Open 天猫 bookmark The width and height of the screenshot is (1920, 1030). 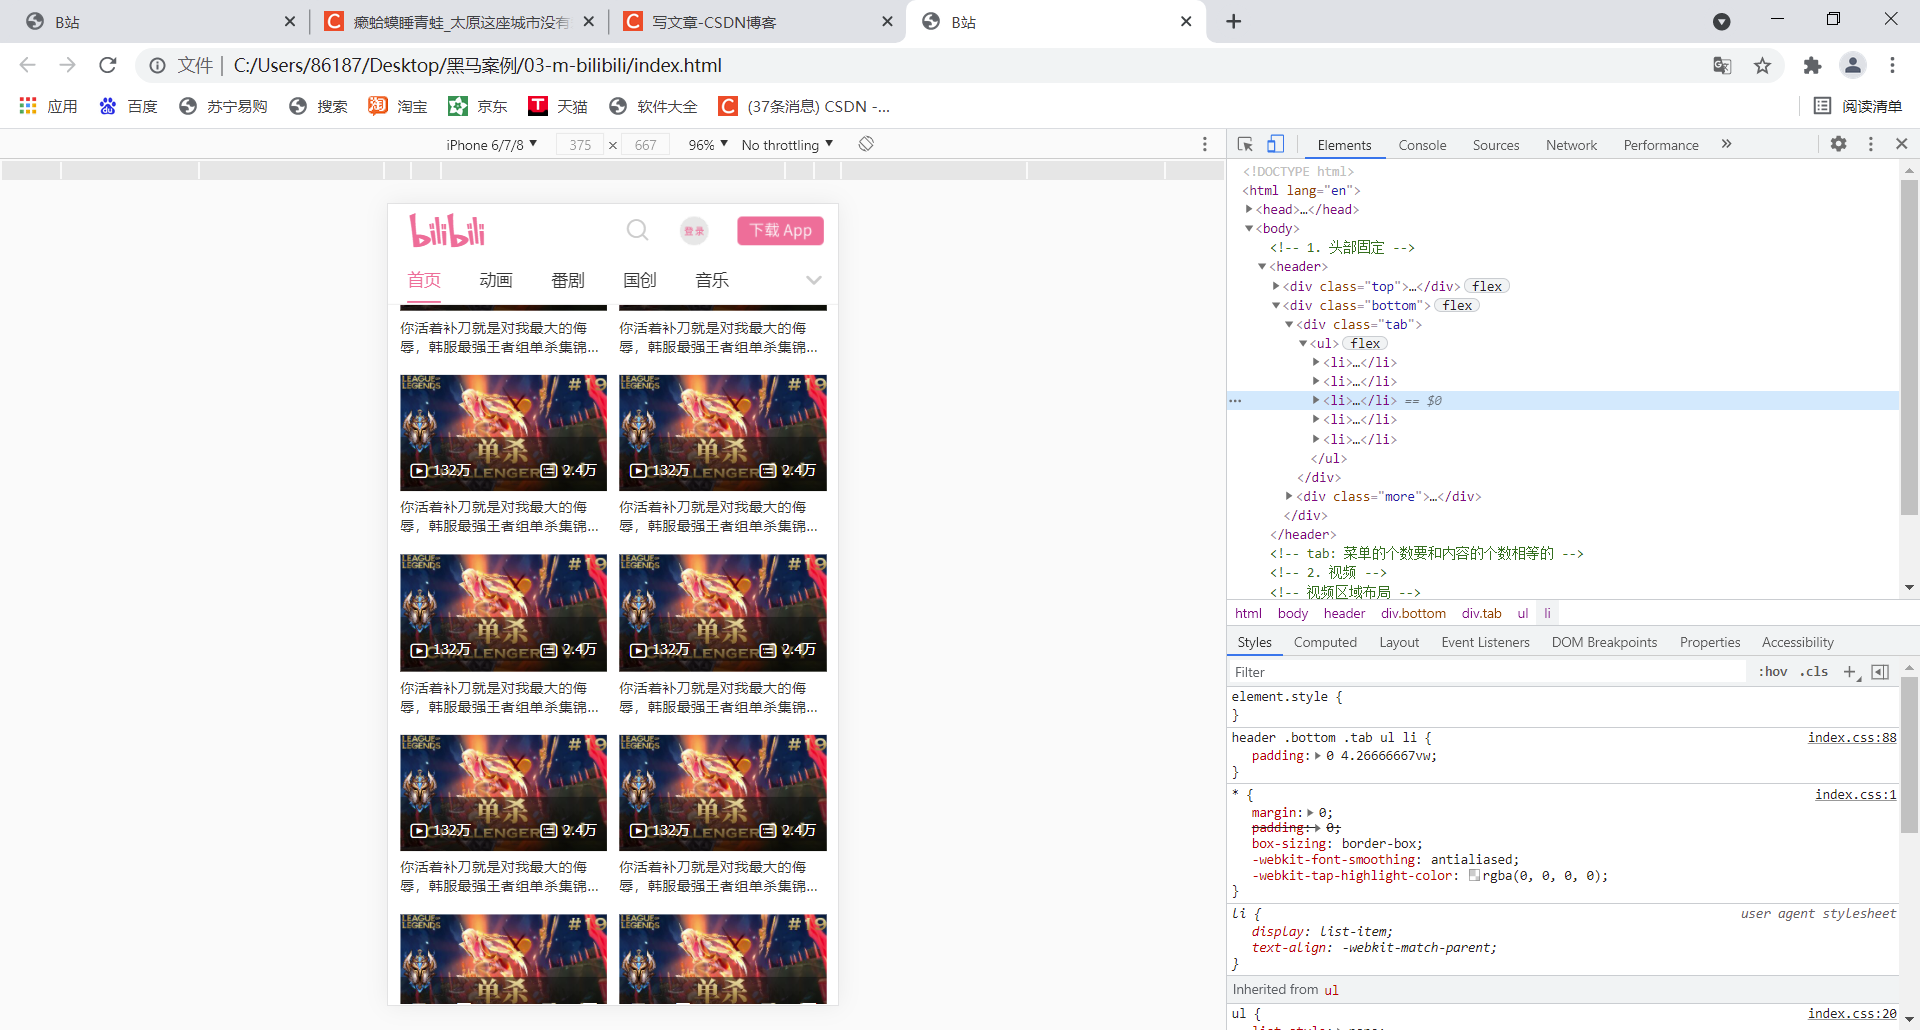pyautogui.click(x=558, y=106)
